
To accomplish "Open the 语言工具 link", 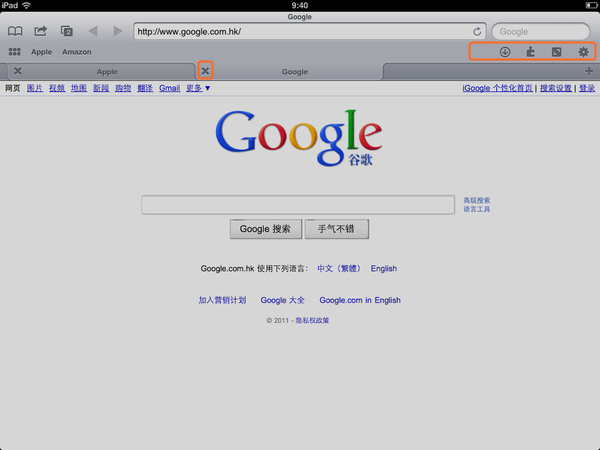I will (476, 209).
